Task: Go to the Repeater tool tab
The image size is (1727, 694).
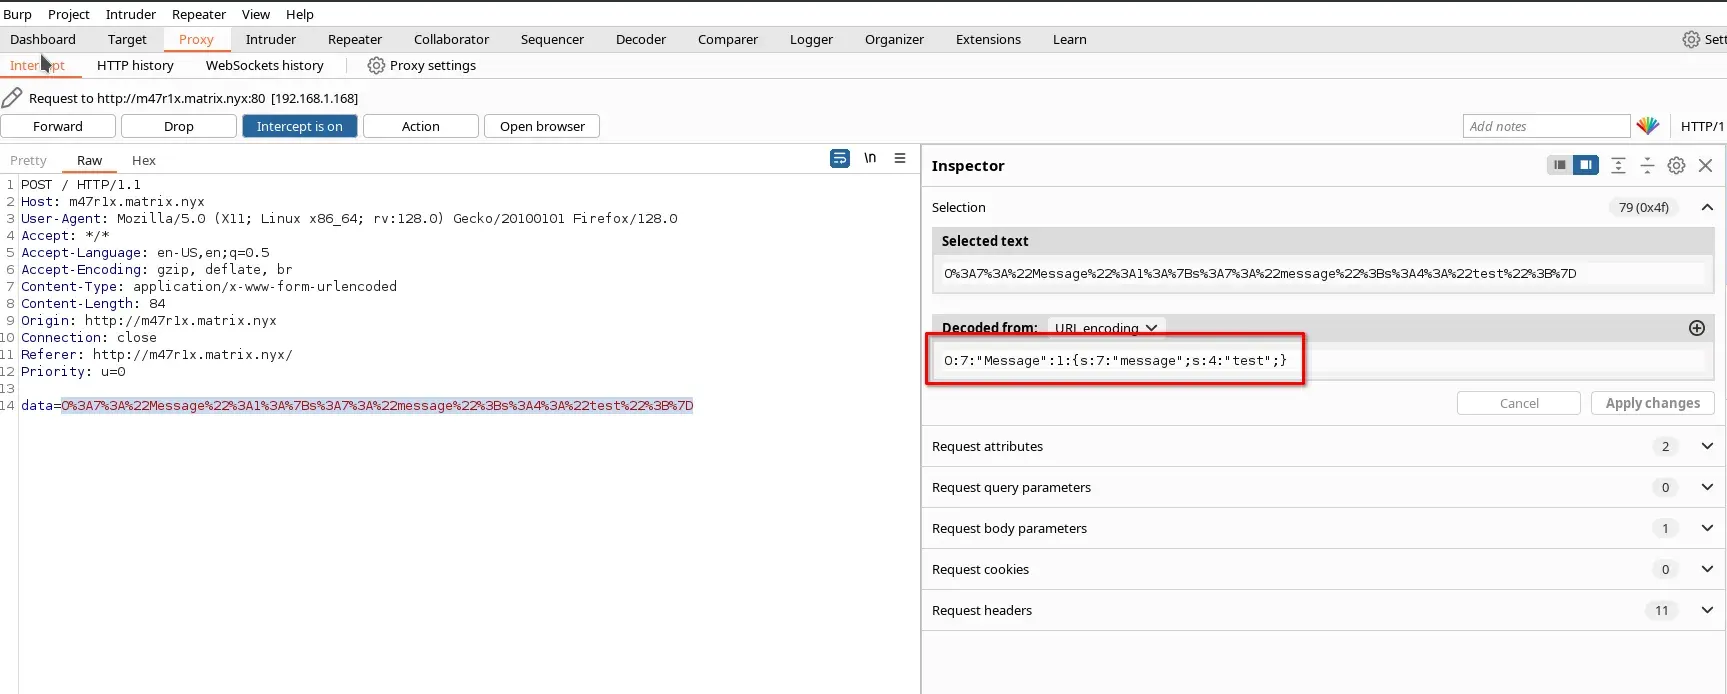Action: (355, 39)
